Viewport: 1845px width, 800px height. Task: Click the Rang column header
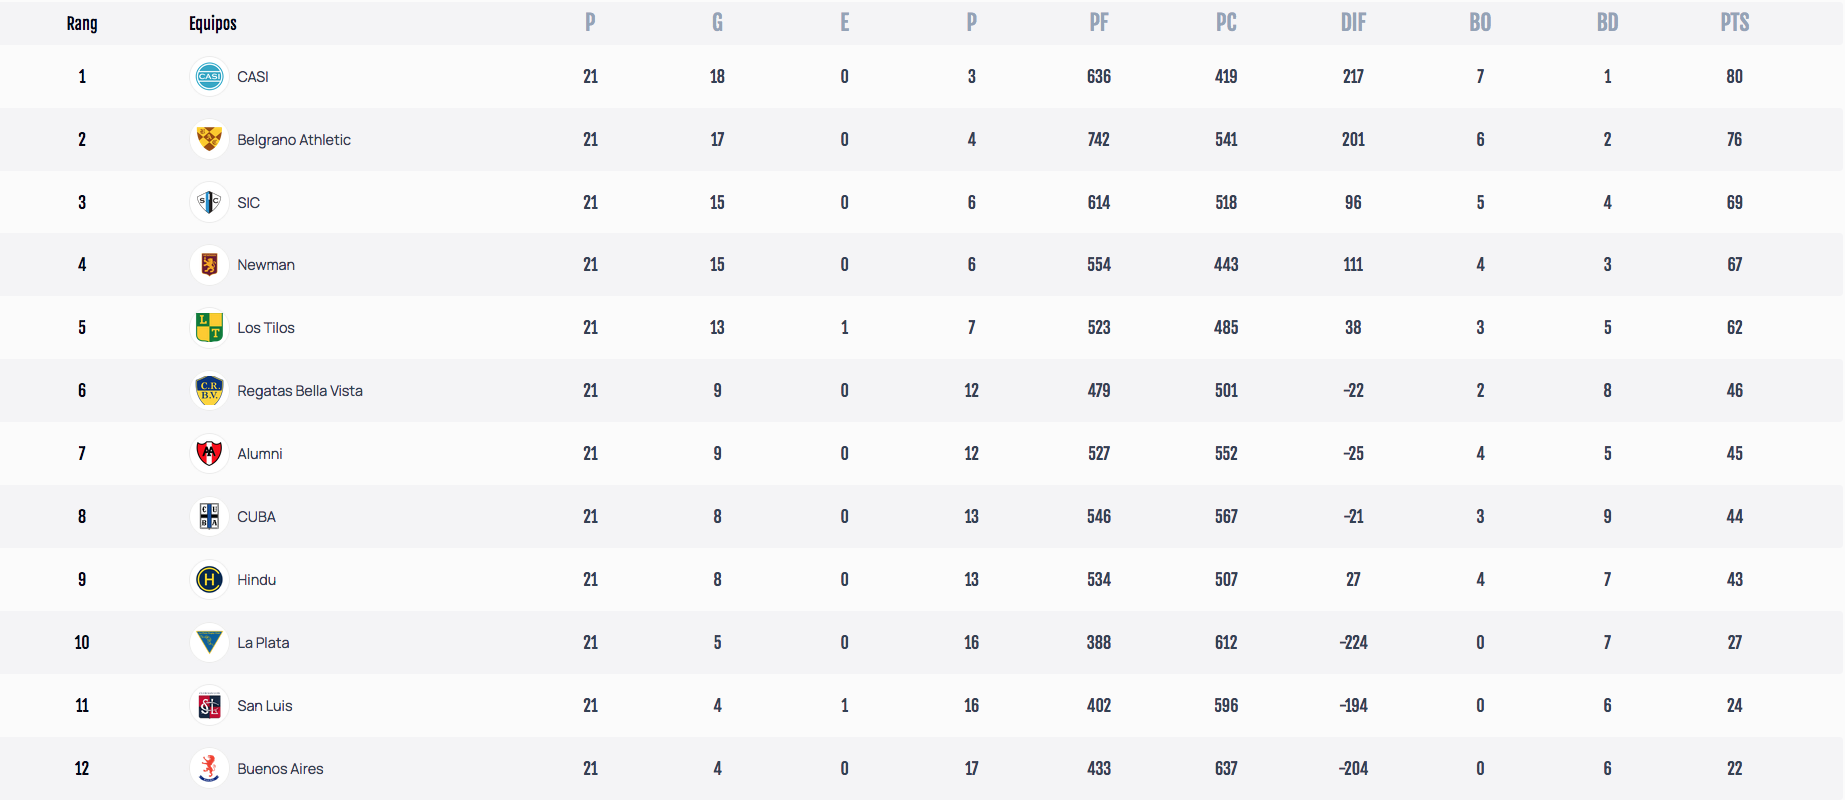tap(82, 23)
